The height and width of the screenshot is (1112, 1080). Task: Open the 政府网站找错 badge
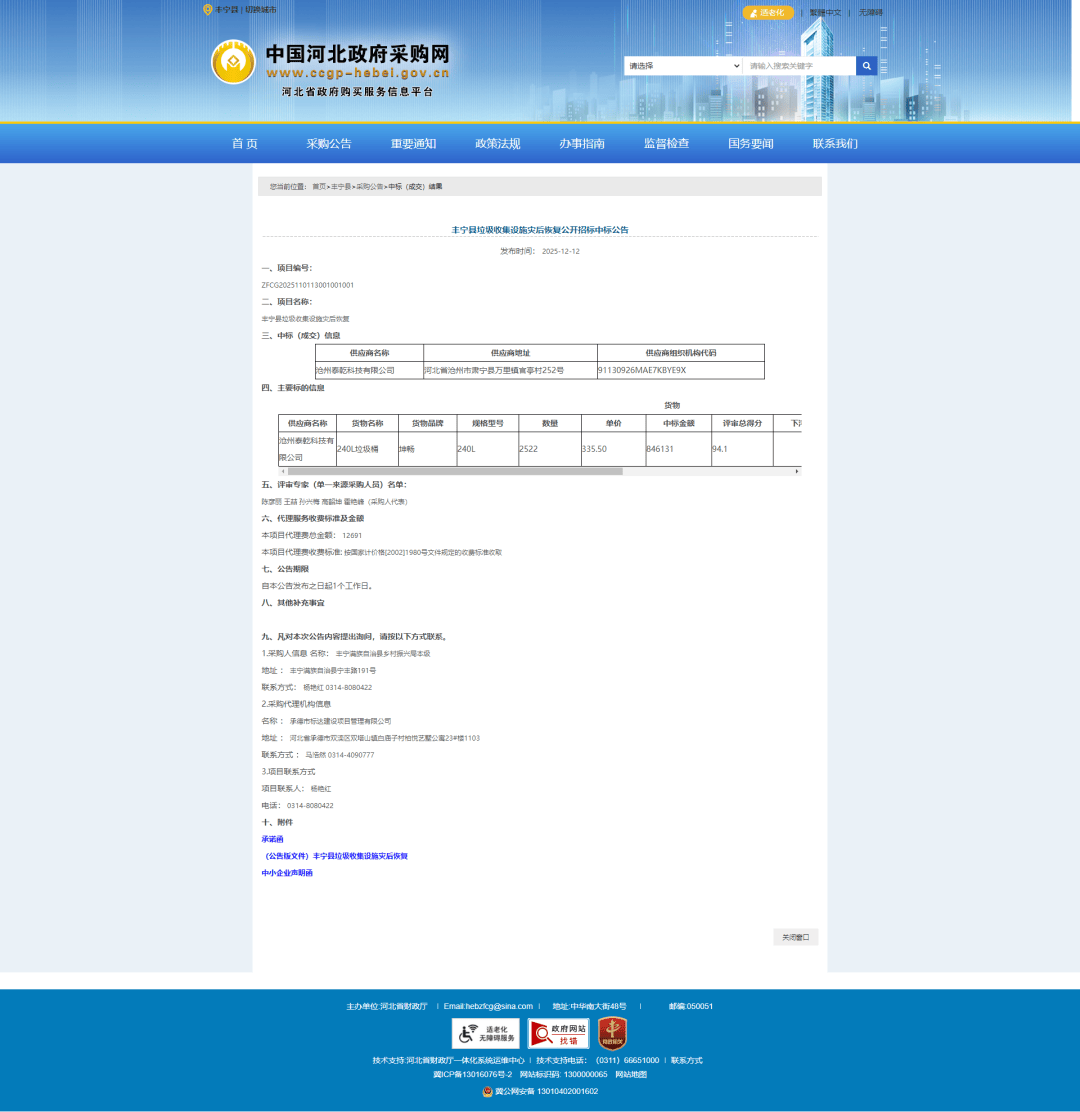click(558, 1033)
